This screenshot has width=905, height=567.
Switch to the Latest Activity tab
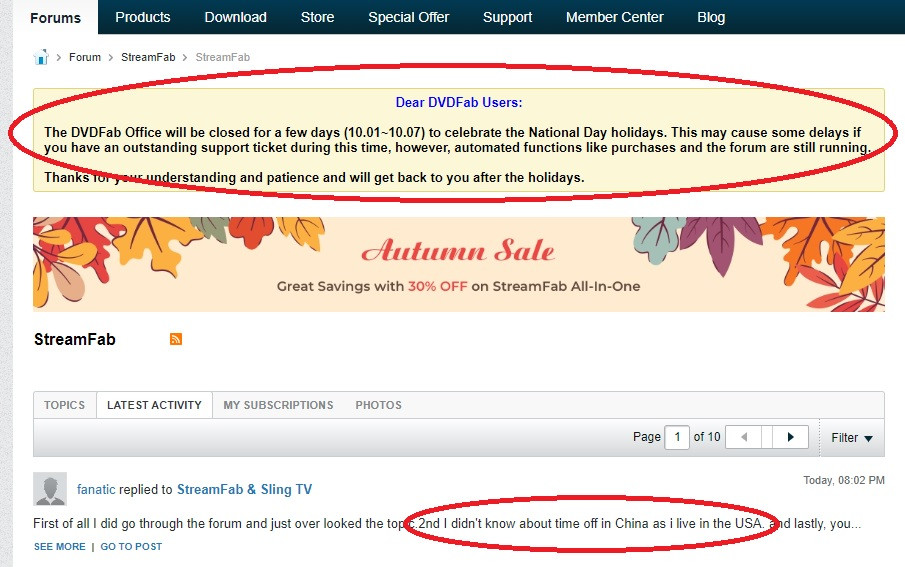(x=154, y=405)
